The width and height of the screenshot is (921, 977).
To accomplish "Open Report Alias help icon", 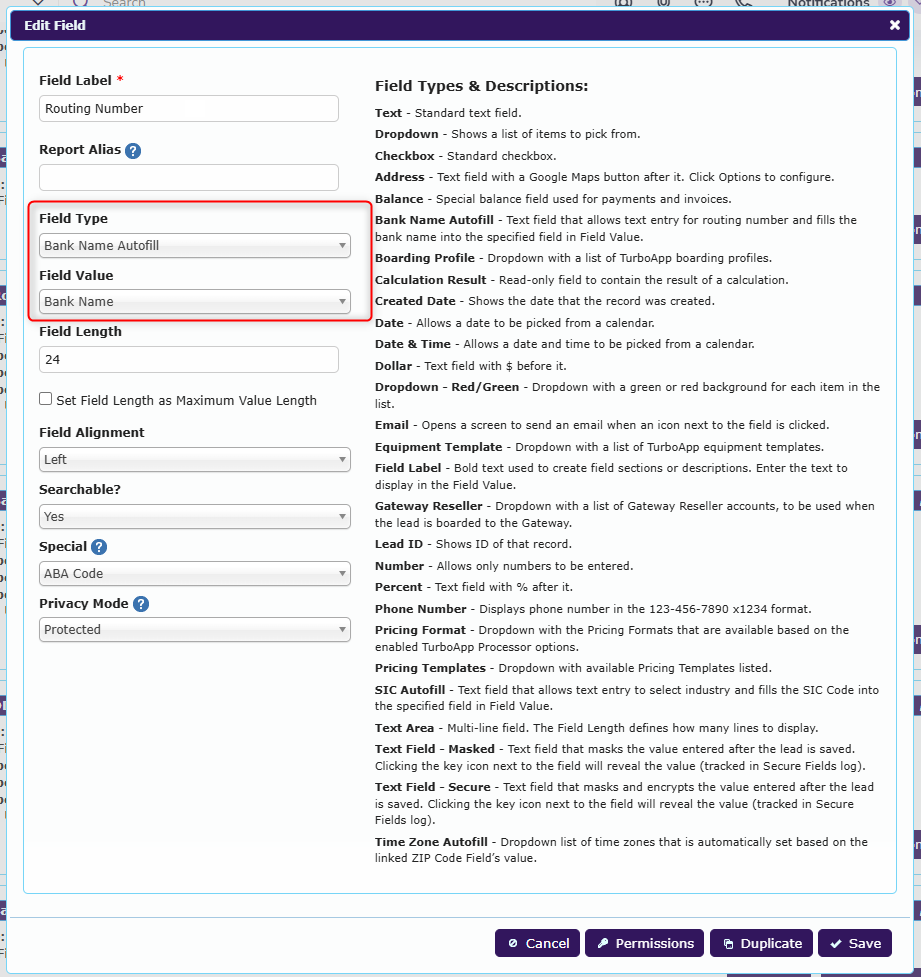I will (x=133, y=151).
